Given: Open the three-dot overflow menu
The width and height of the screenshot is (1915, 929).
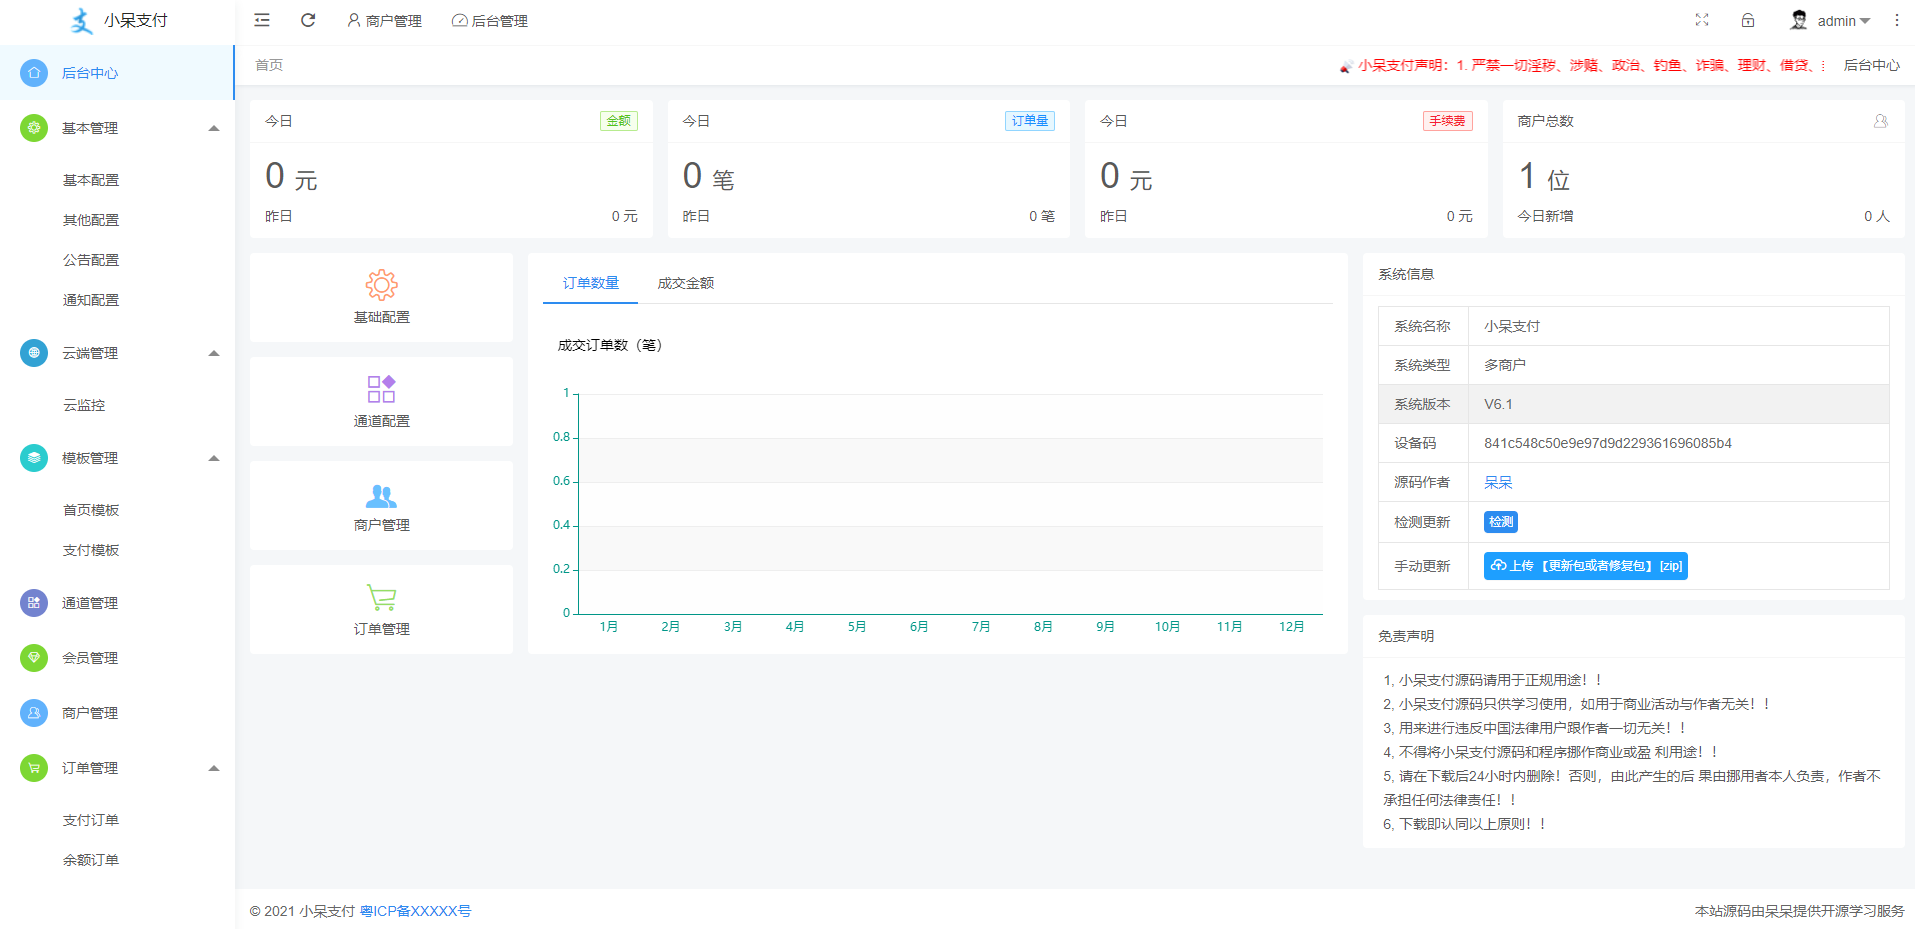Looking at the screenshot, I should 1896,20.
